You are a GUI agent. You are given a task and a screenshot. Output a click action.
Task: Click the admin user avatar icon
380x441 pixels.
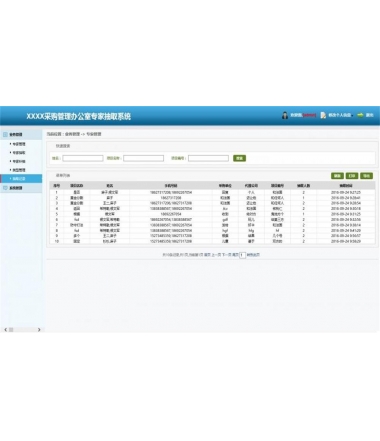point(285,115)
